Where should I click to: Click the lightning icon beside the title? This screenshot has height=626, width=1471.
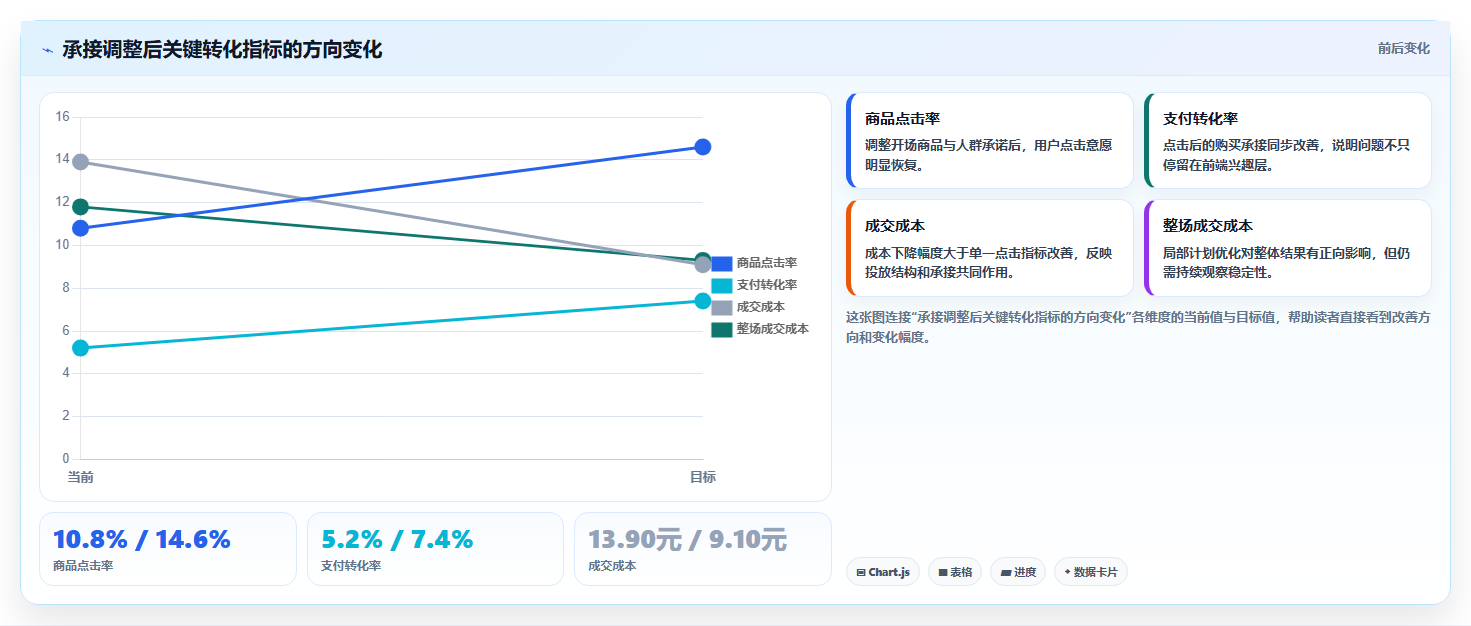tap(47, 50)
